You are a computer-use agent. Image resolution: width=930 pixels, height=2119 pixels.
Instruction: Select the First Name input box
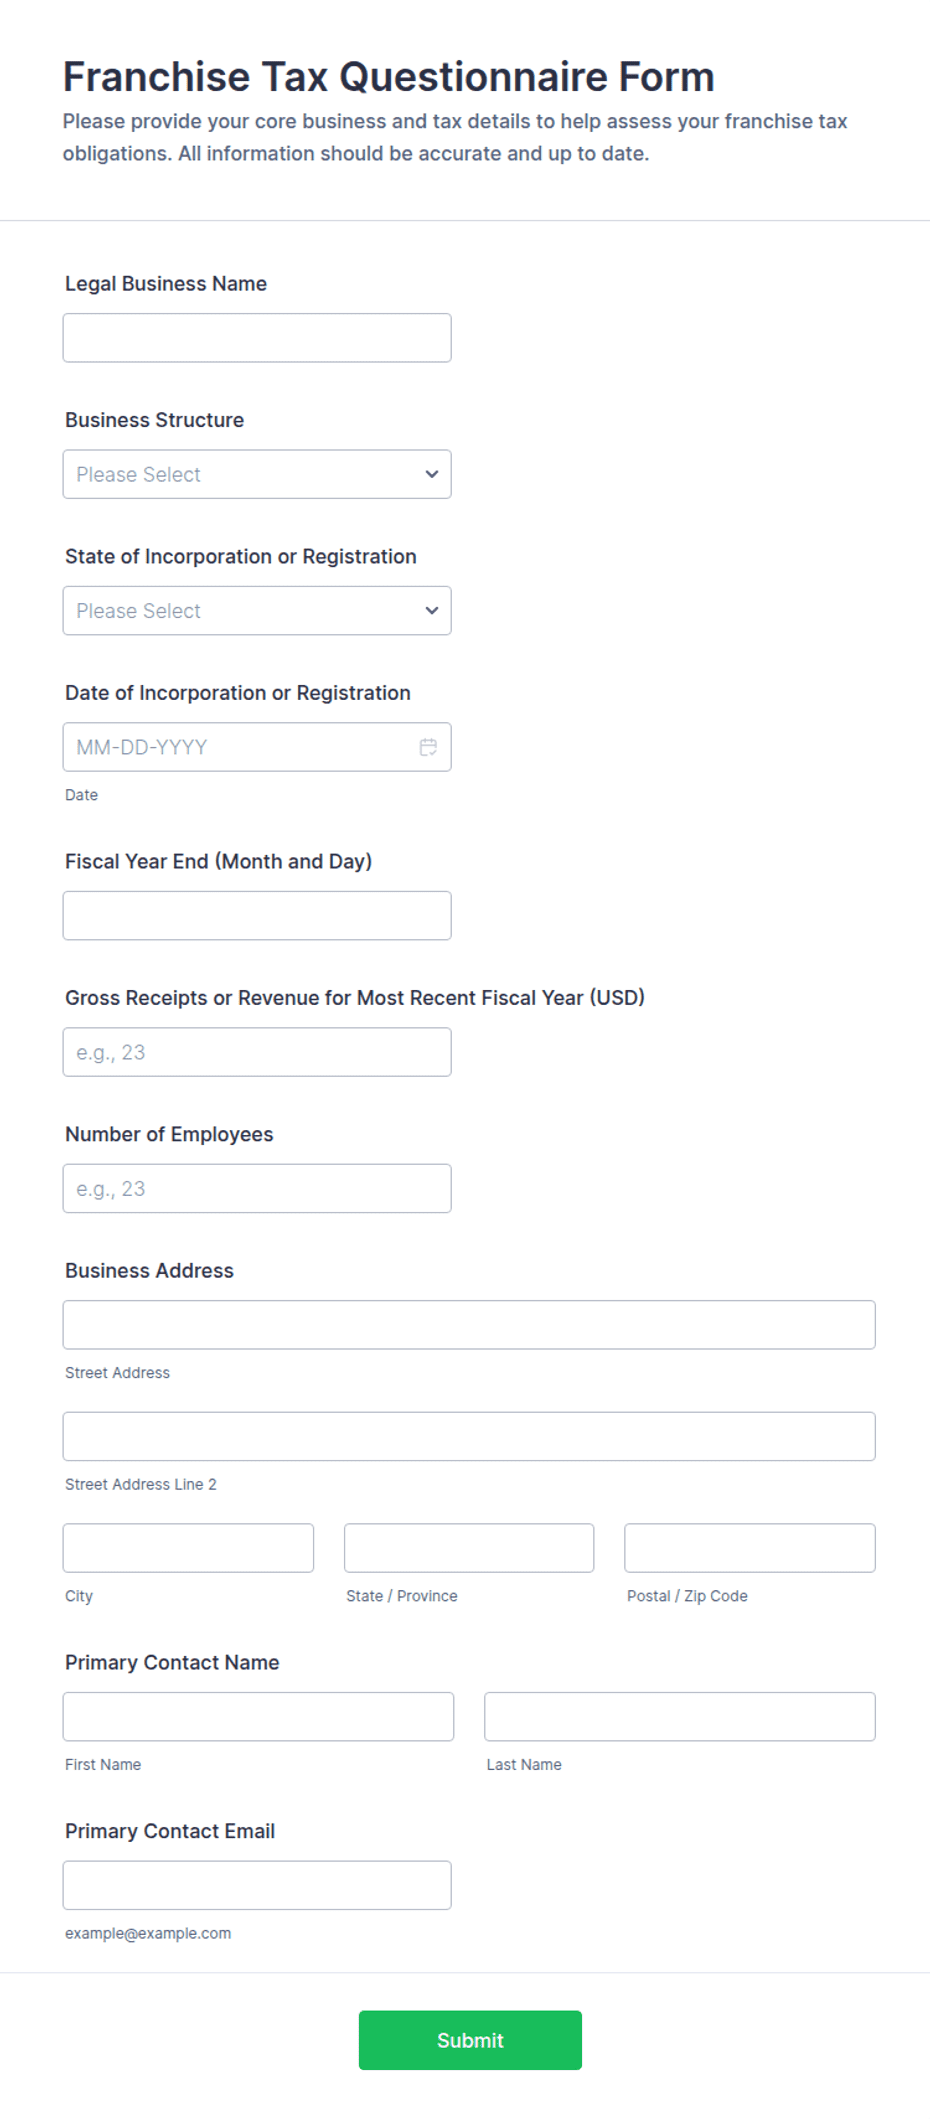pyautogui.click(x=258, y=1716)
